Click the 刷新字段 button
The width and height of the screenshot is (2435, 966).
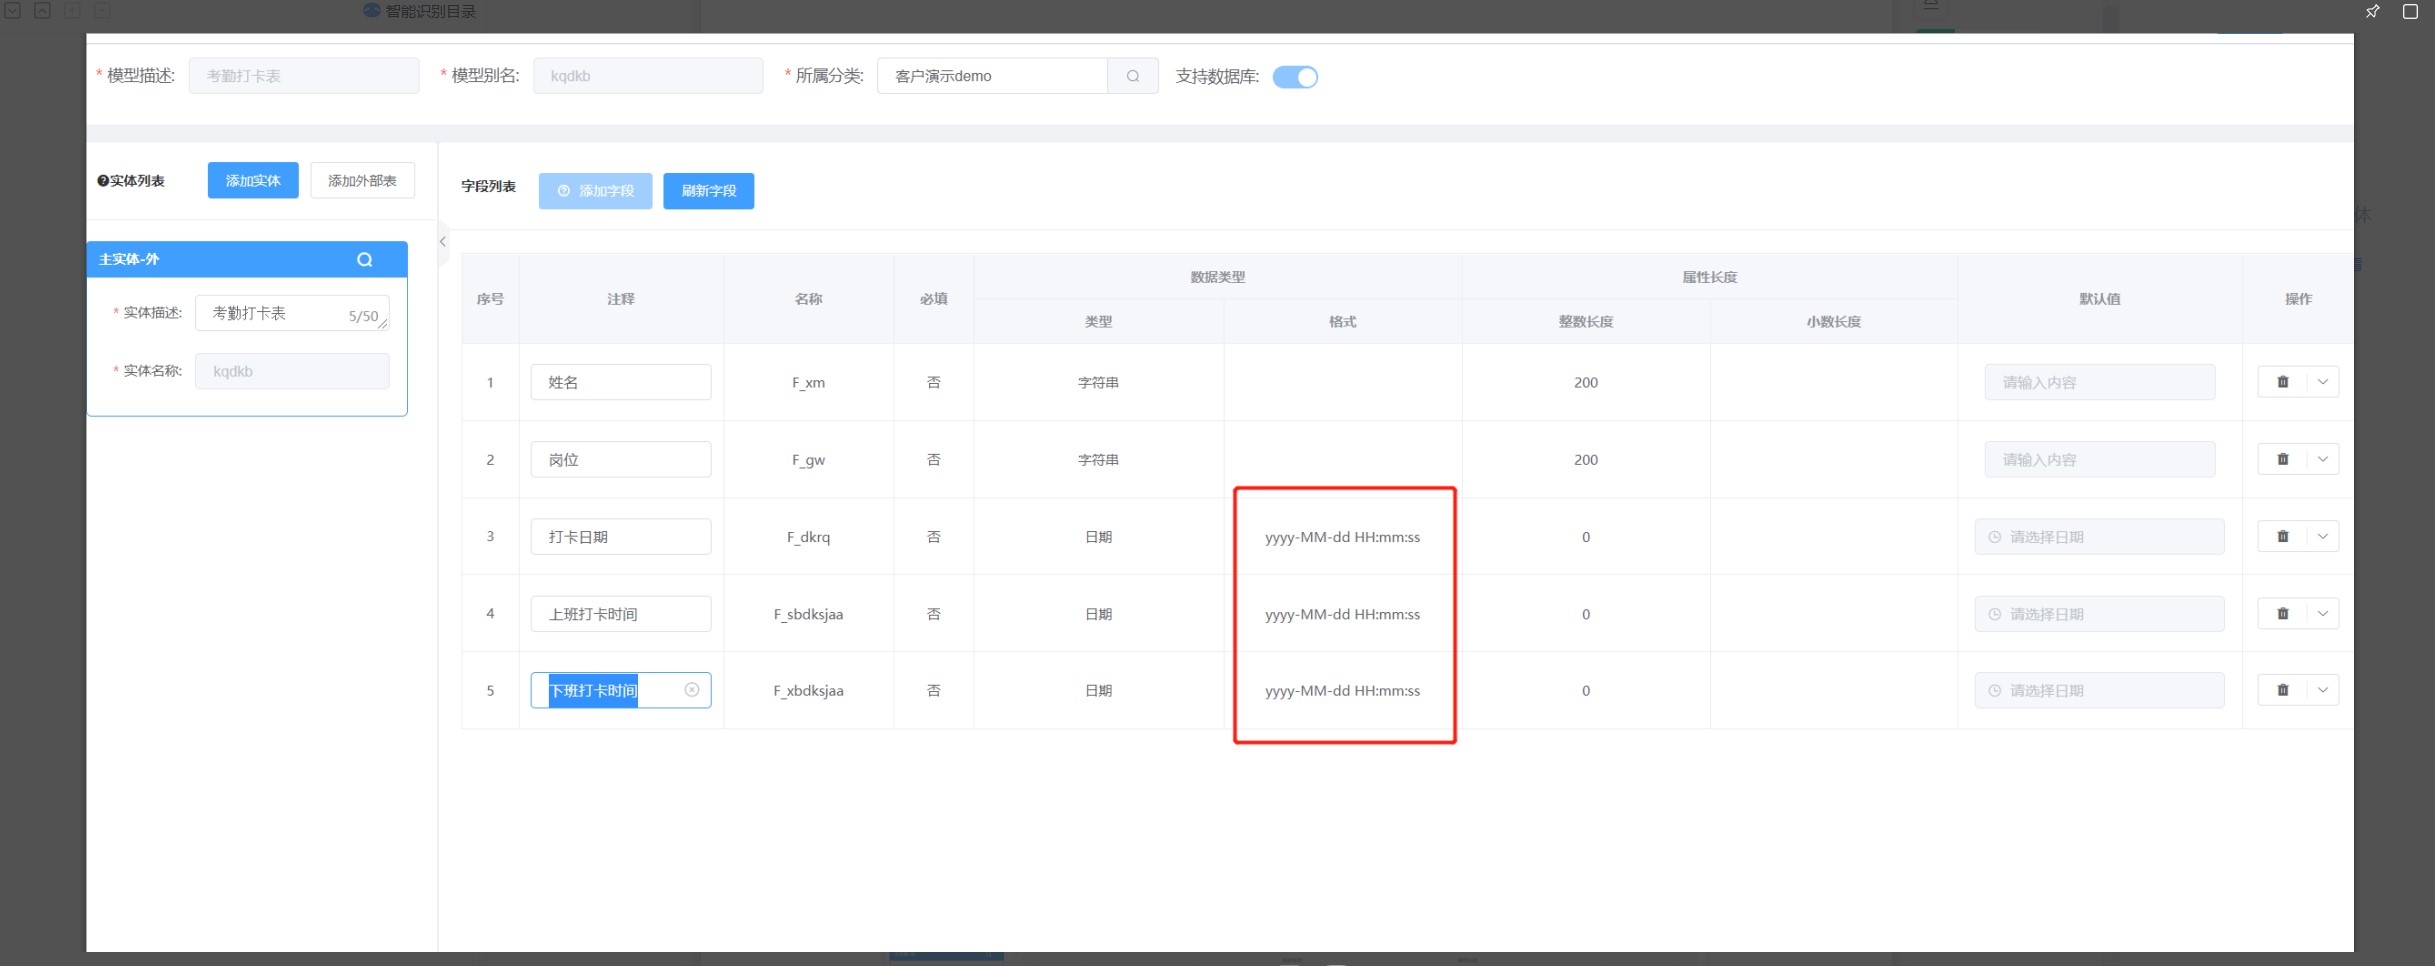point(708,191)
